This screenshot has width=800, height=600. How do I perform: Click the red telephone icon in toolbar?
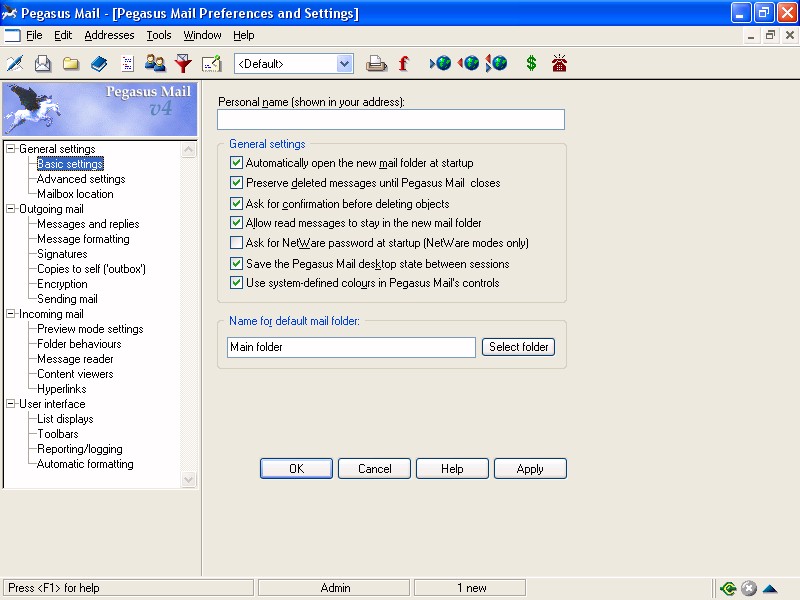559,63
